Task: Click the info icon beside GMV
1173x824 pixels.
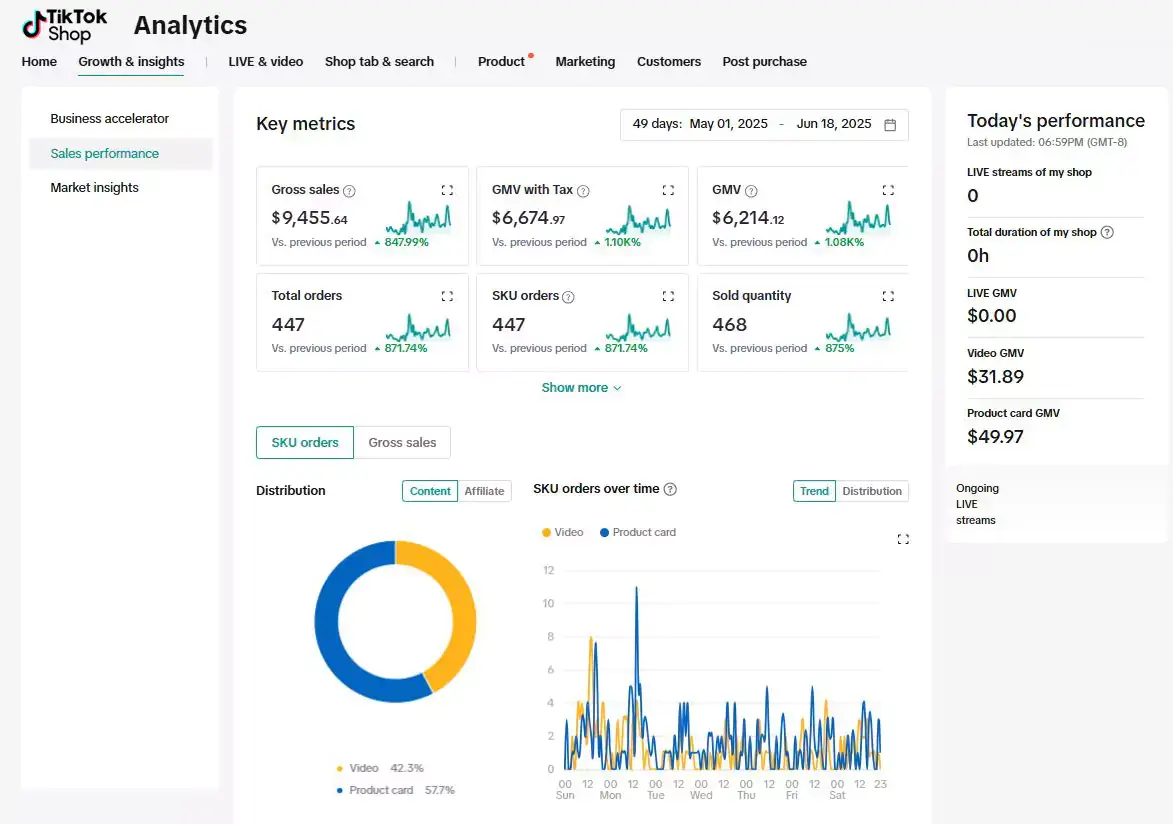Action: tap(751, 191)
